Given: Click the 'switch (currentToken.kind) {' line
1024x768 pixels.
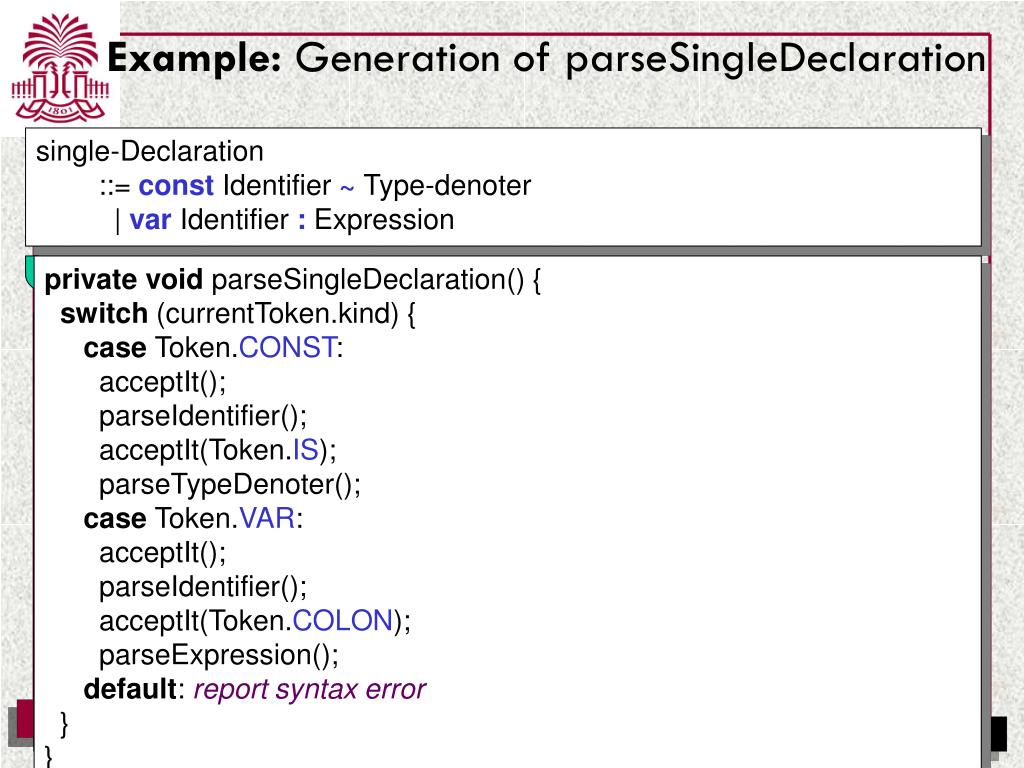Looking at the screenshot, I should [x=238, y=314].
